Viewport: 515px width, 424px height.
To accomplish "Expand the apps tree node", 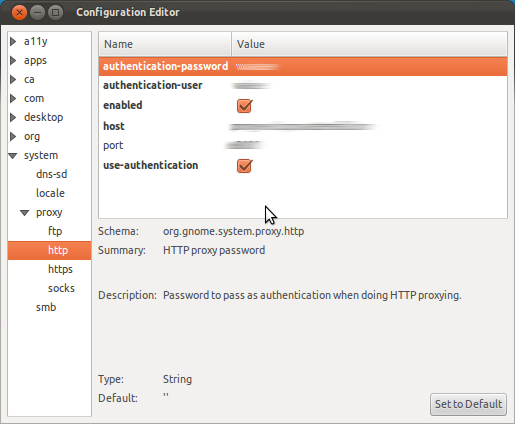I will pos(13,60).
